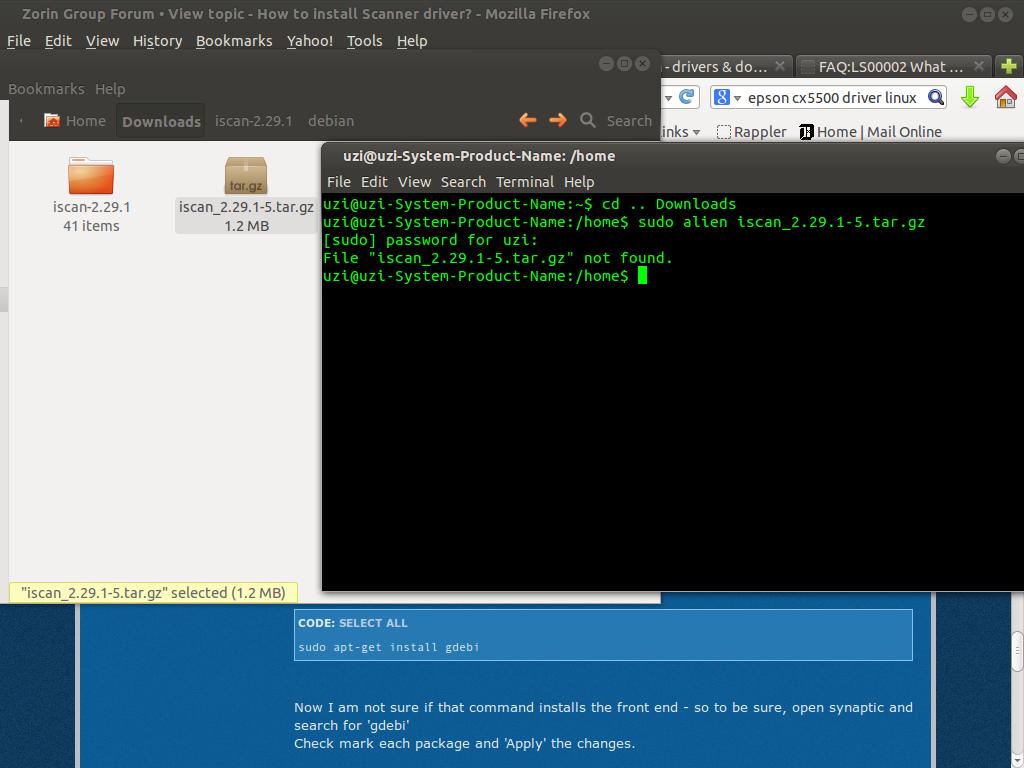Click search magnifier in Firefox search box
The image size is (1024, 768).
point(935,97)
